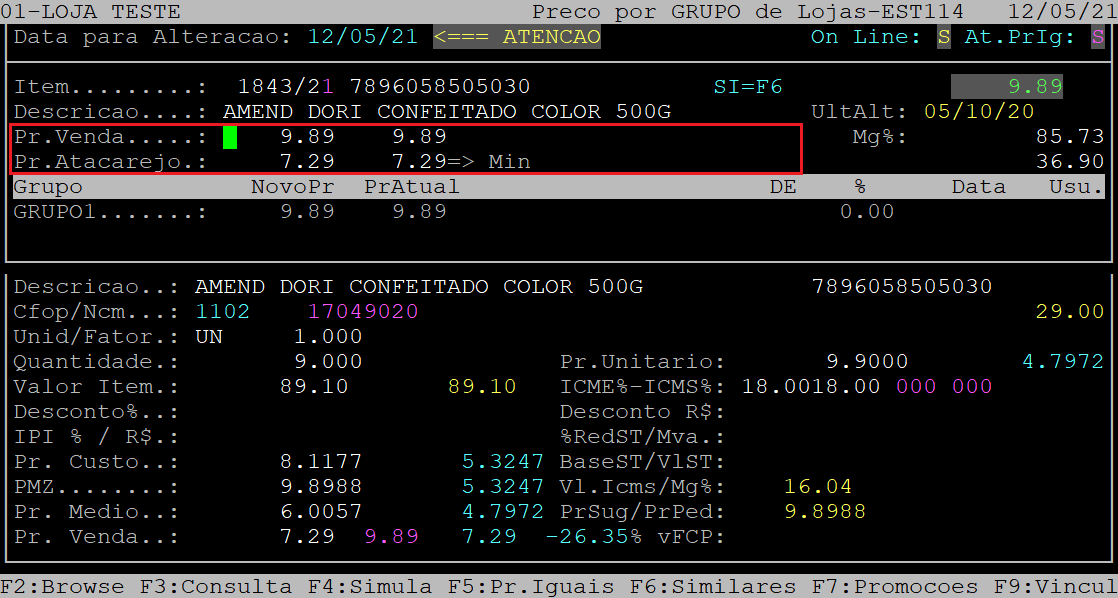This screenshot has width=1118, height=598.
Task: Choose F9:Vincul at bottom right
Action: point(1055,587)
